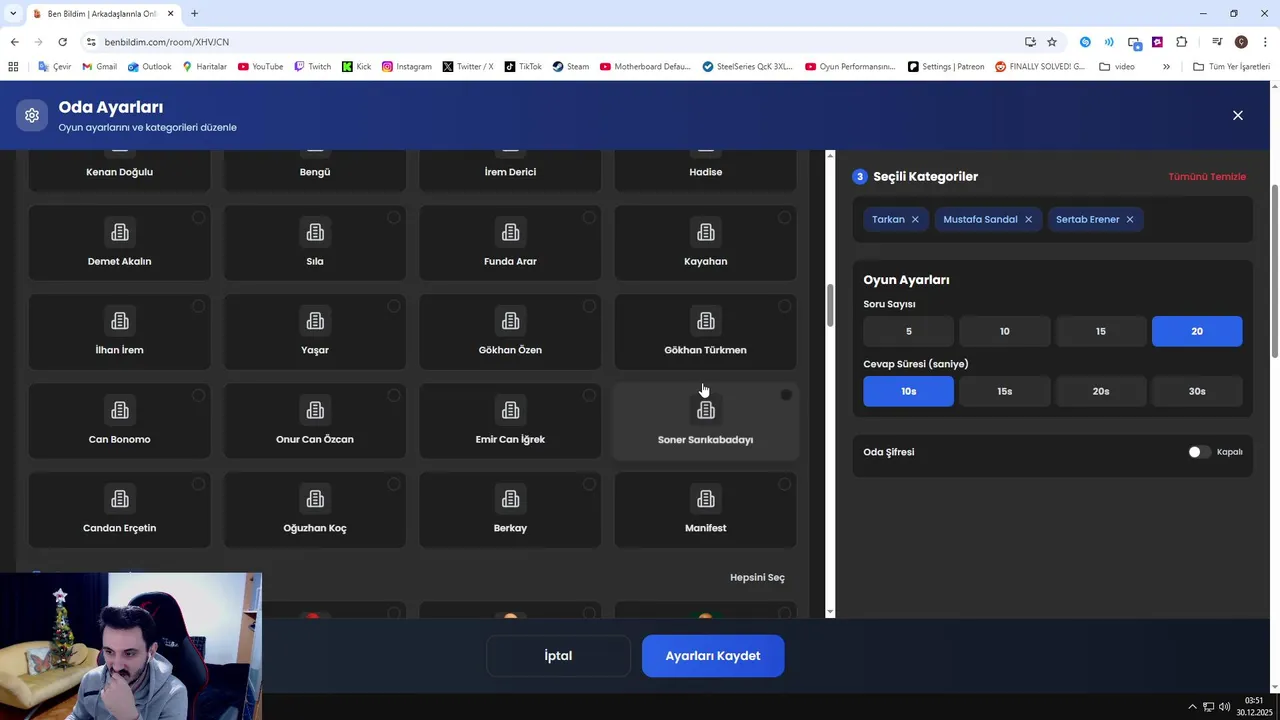
Task: Set question count to 10
Action: [x=1005, y=331]
